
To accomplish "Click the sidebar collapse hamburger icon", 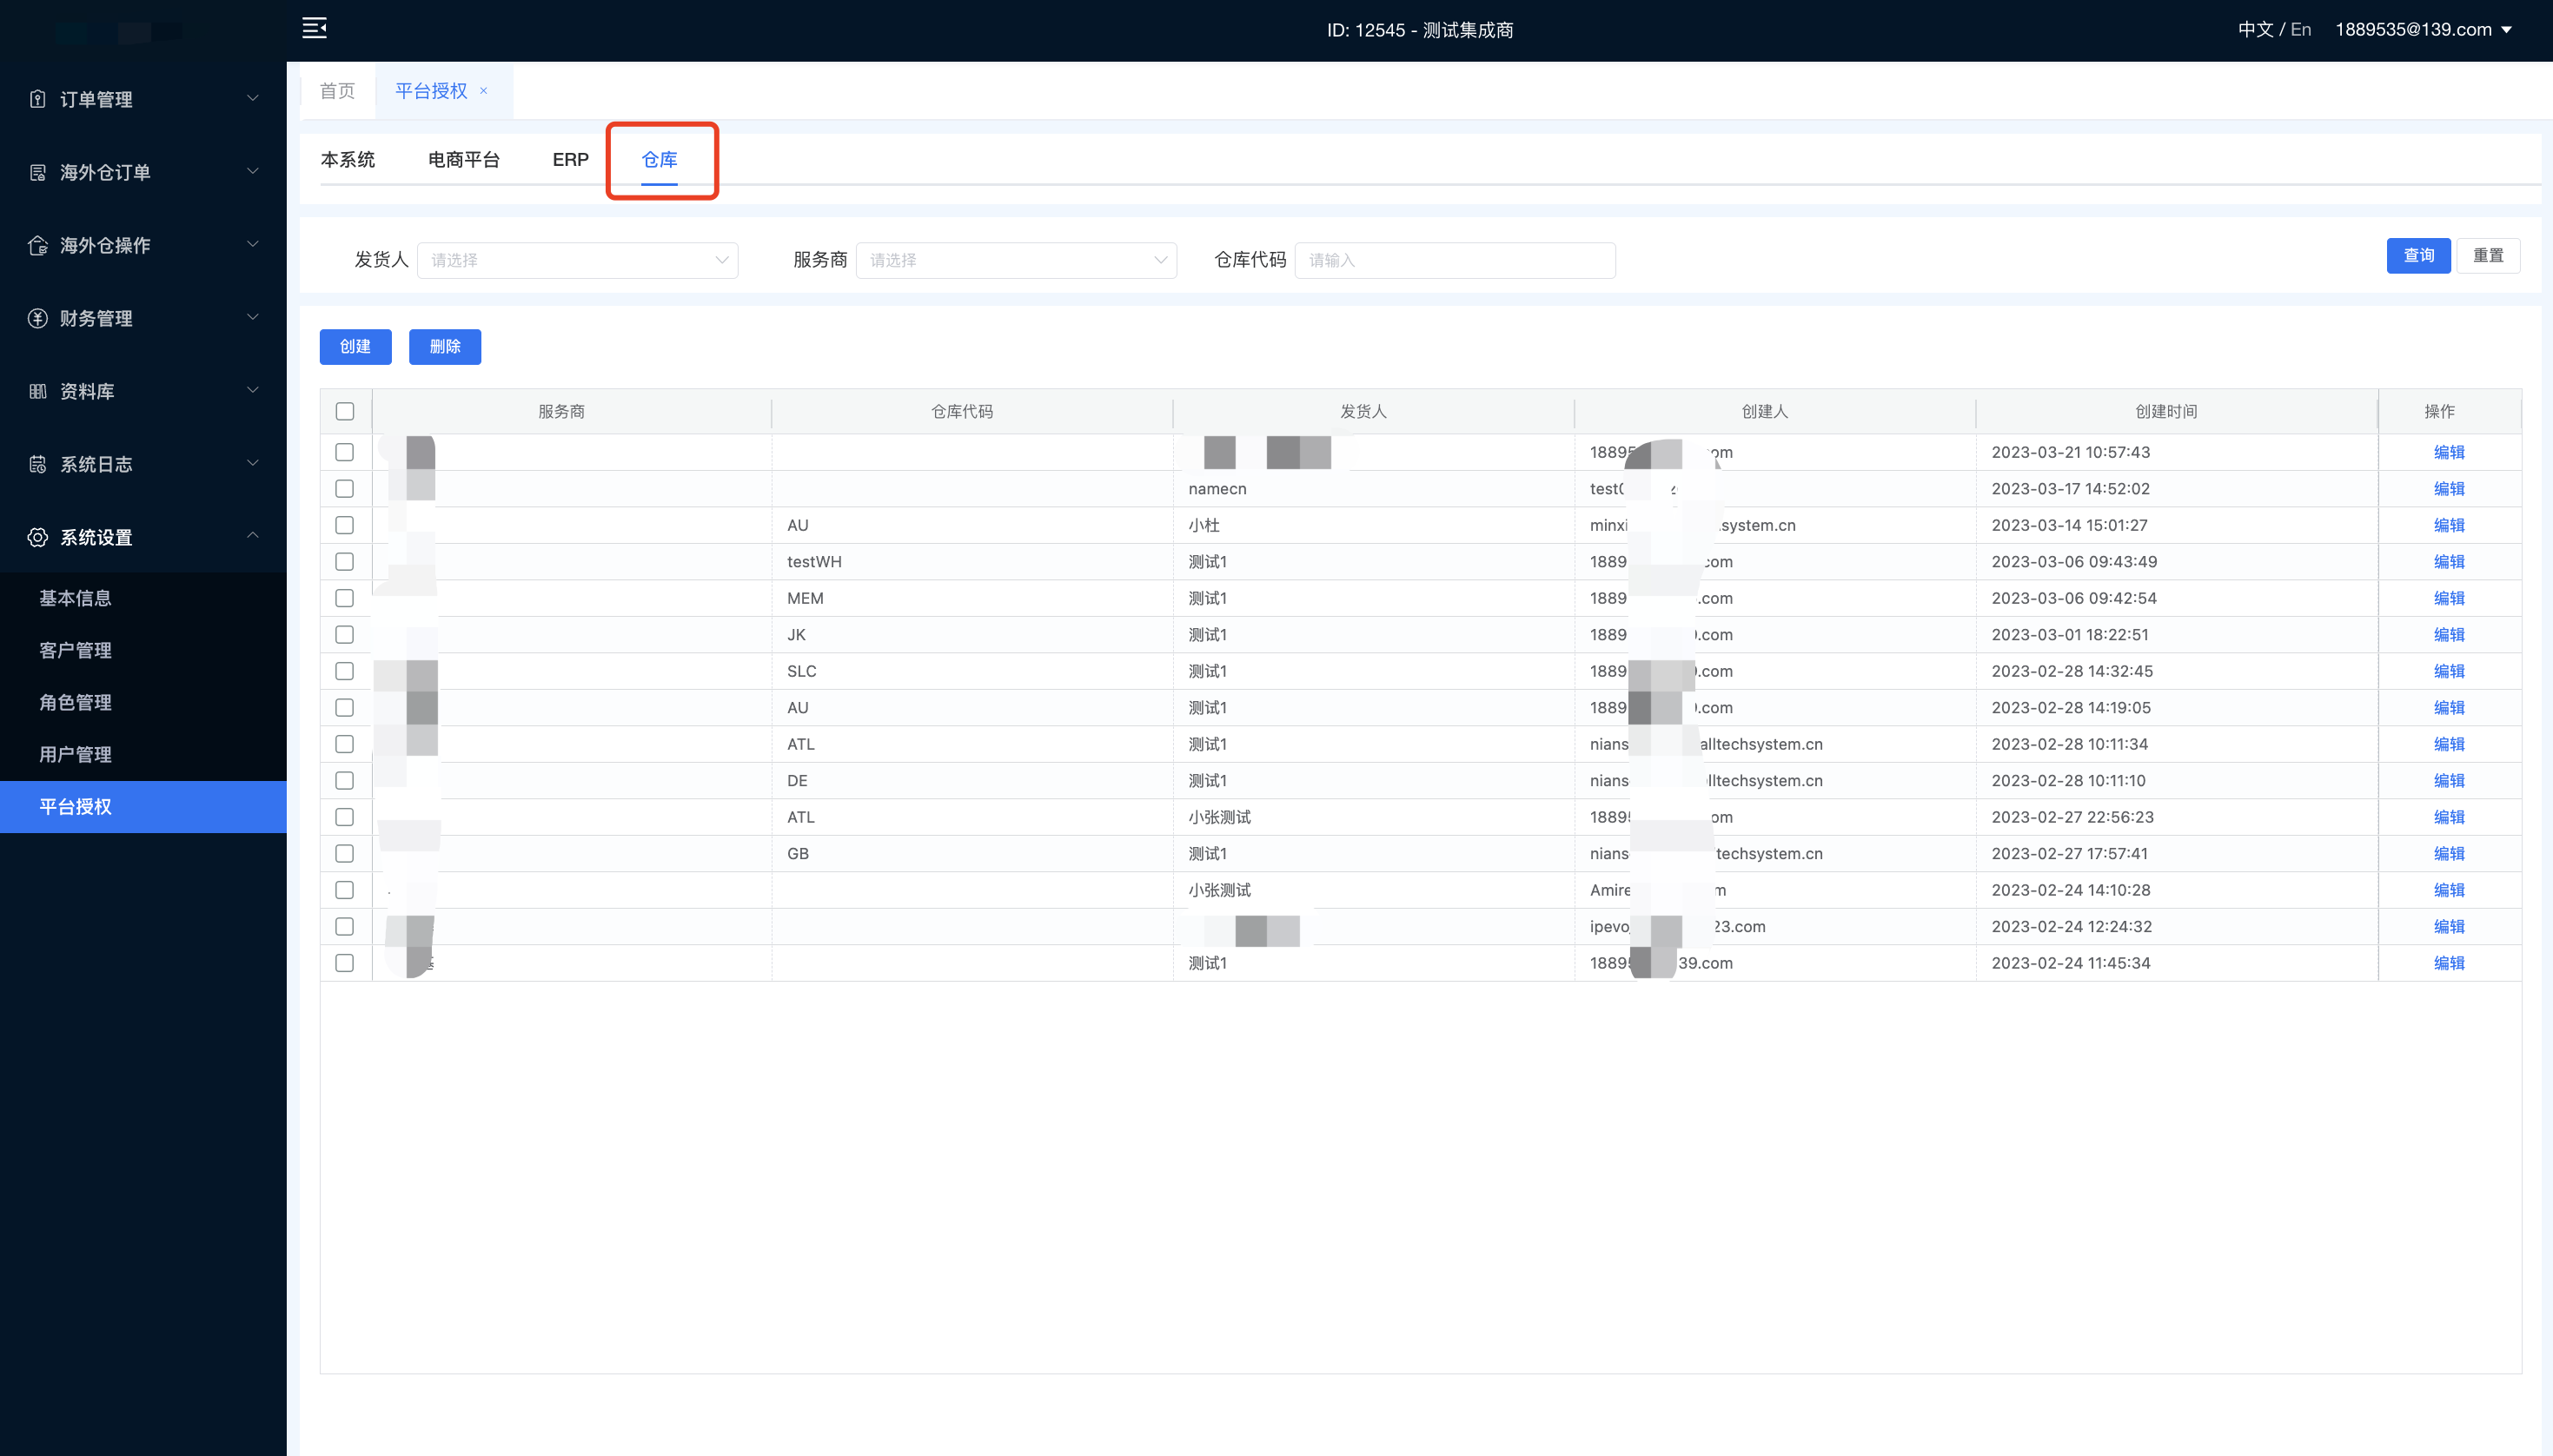I will coord(314,28).
